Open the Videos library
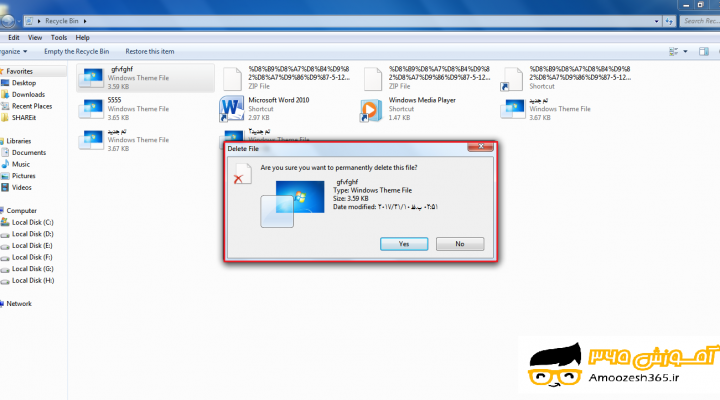 coord(22,187)
